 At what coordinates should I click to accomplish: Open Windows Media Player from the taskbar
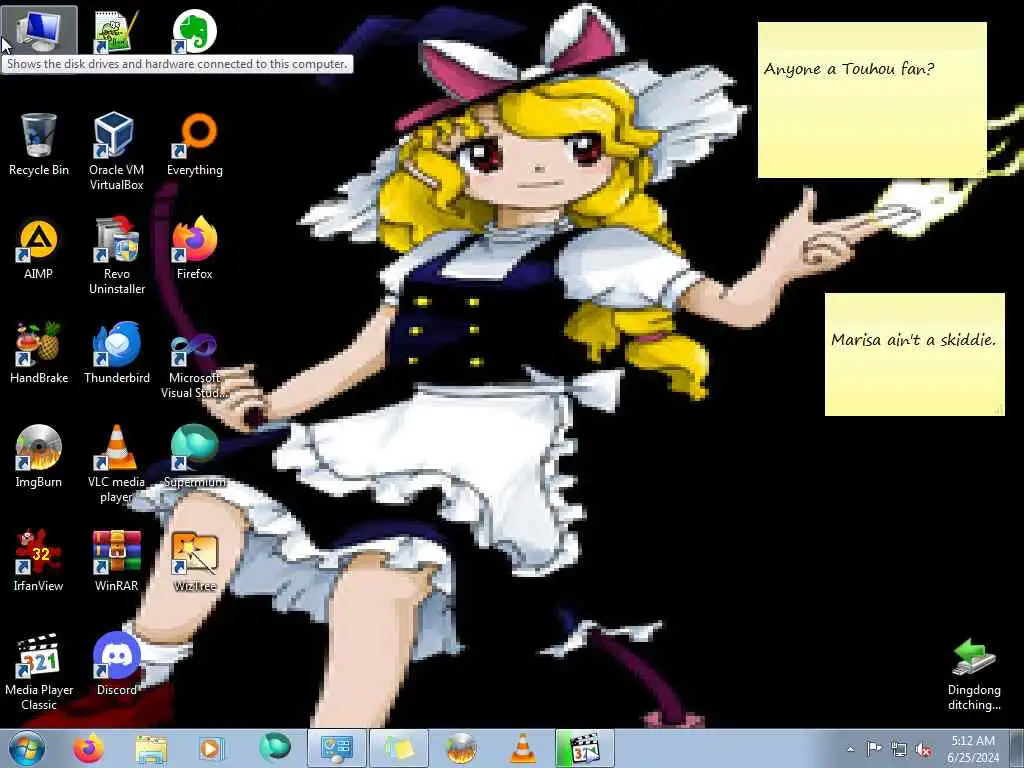click(210, 748)
